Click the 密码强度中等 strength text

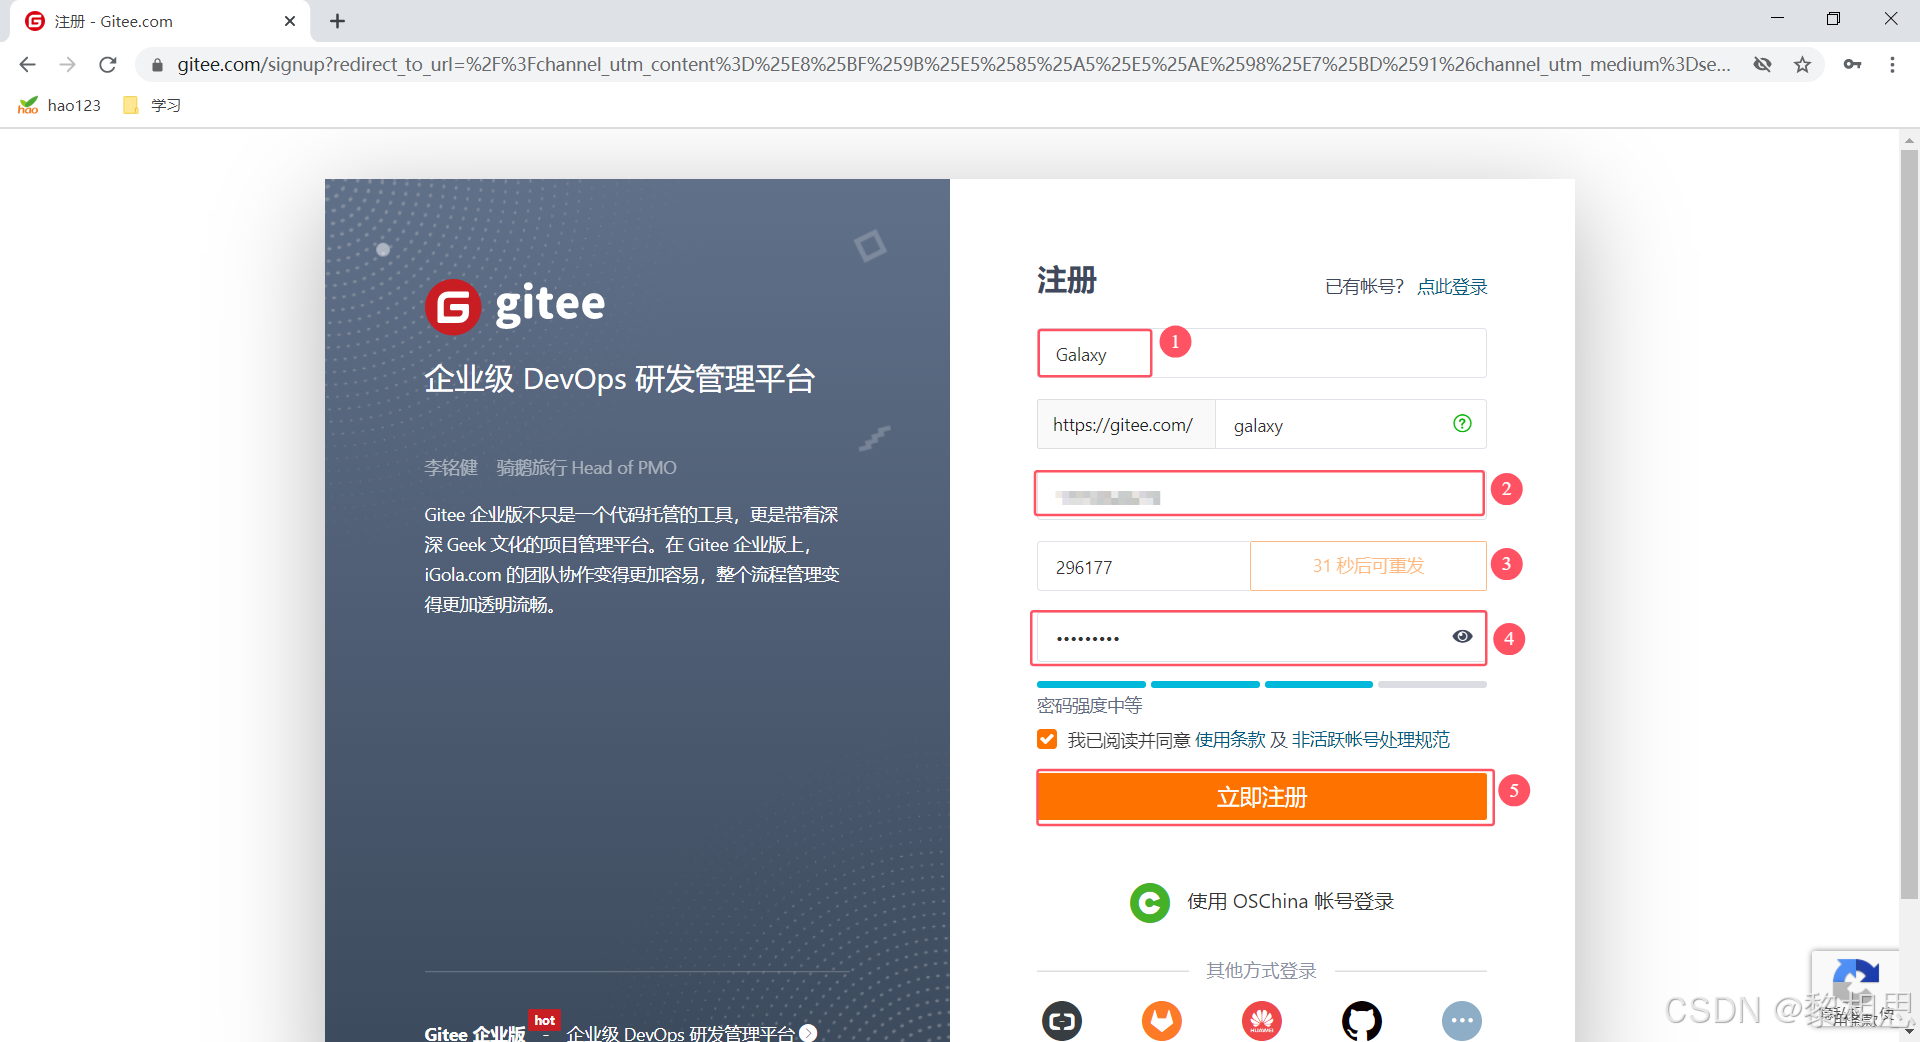(x=1089, y=705)
